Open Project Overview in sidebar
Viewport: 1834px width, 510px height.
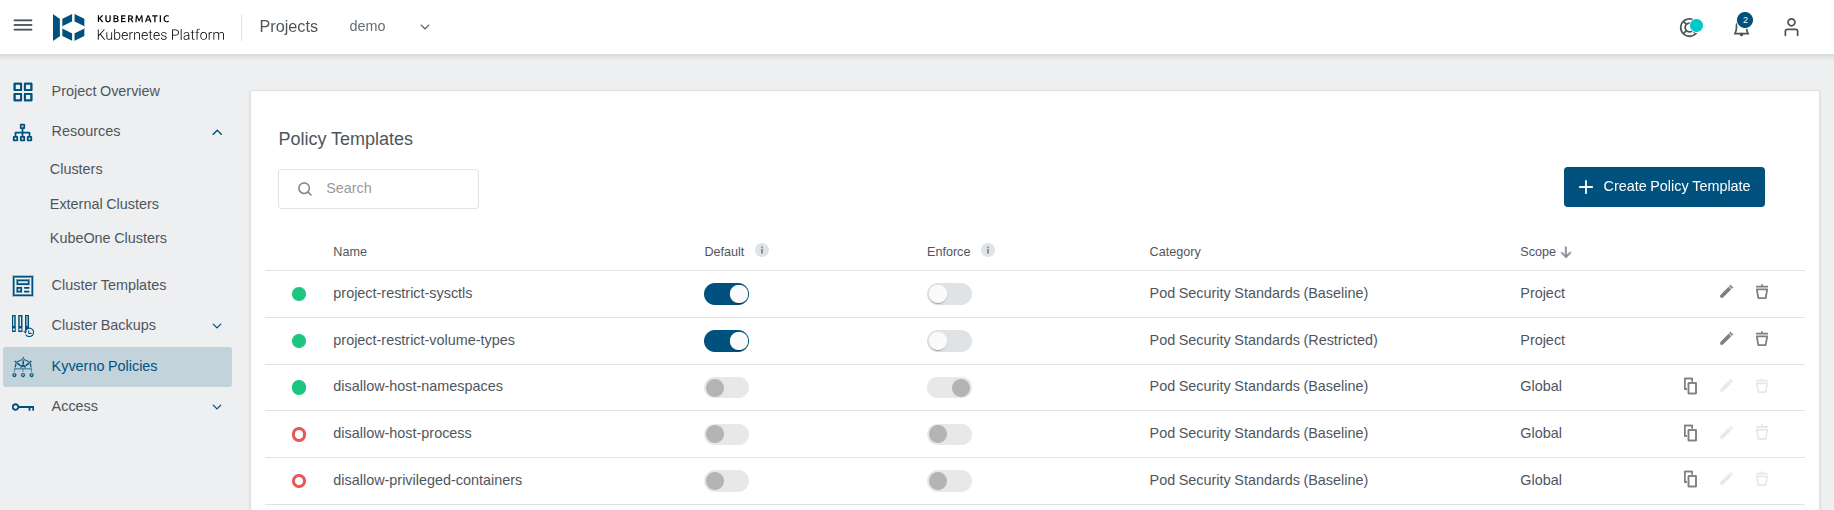click(x=105, y=91)
